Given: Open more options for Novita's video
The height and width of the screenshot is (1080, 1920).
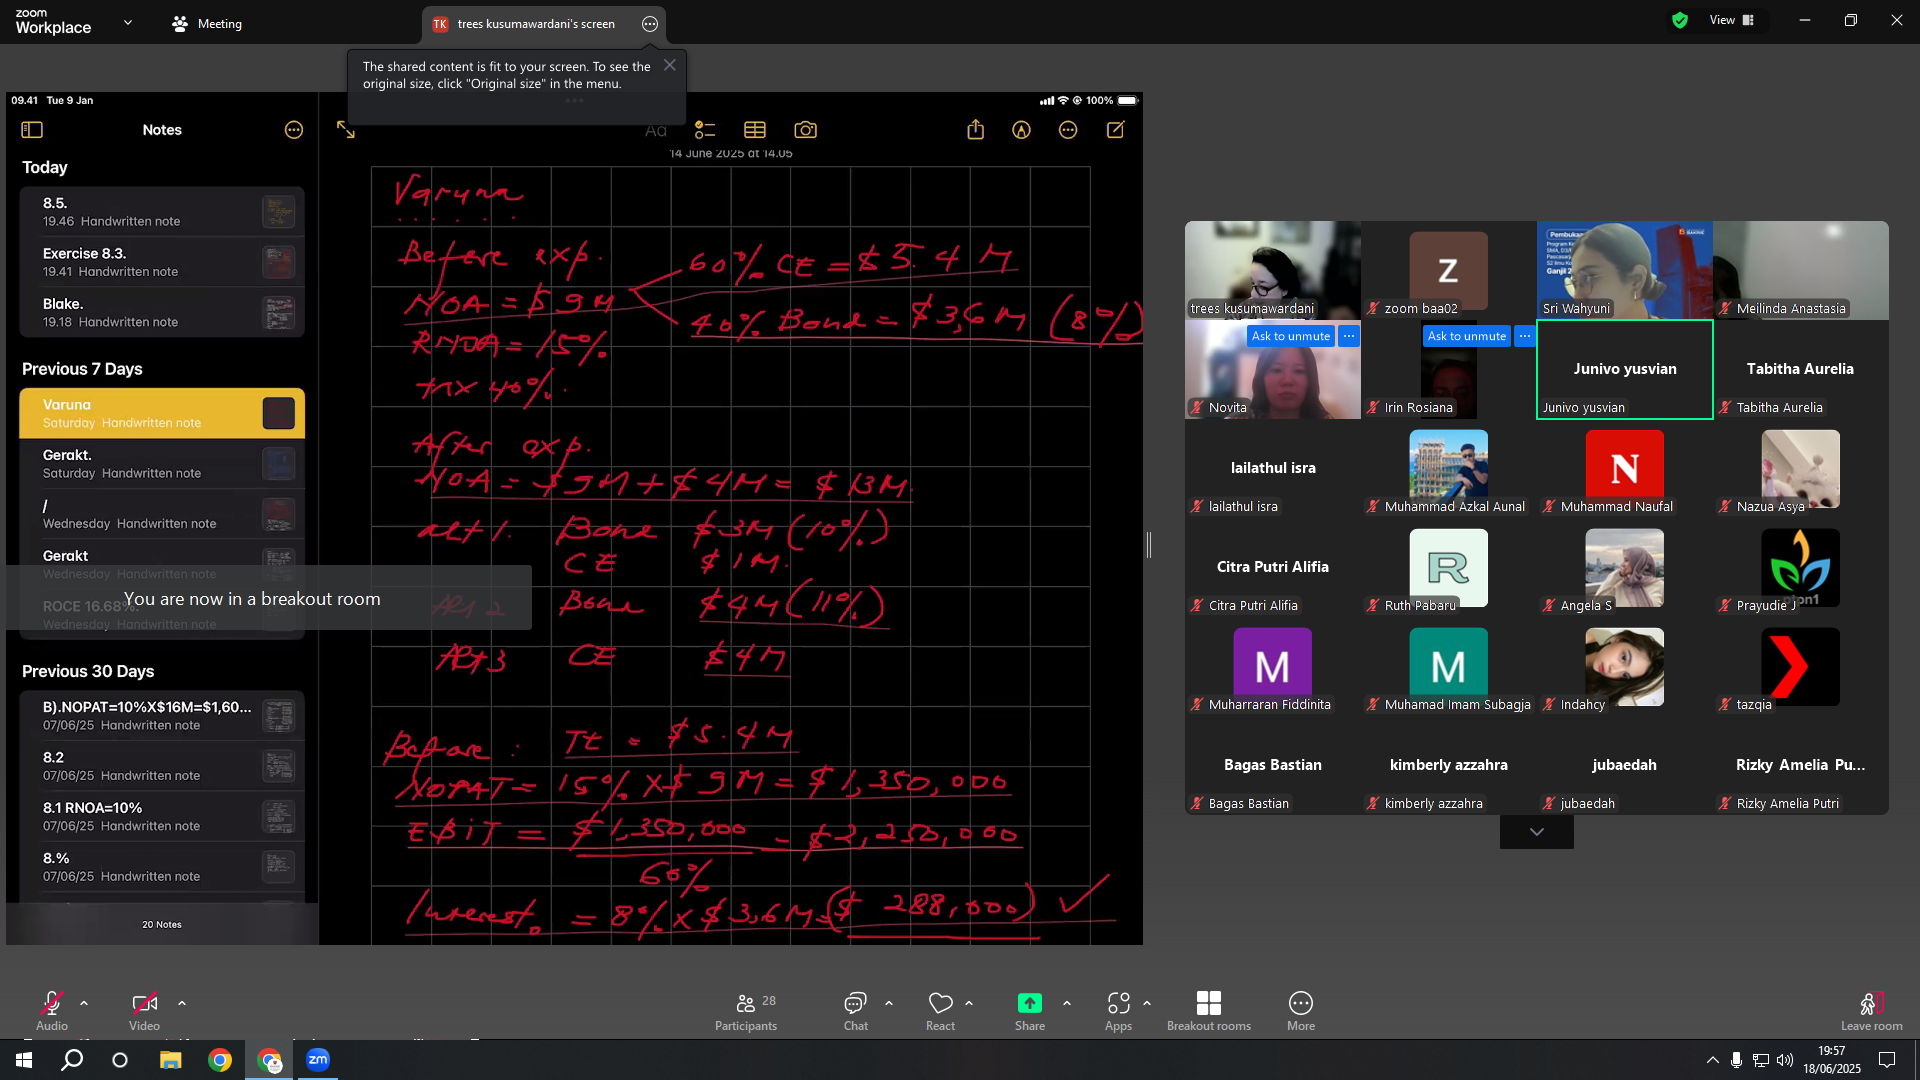Looking at the screenshot, I should pos(1349,336).
